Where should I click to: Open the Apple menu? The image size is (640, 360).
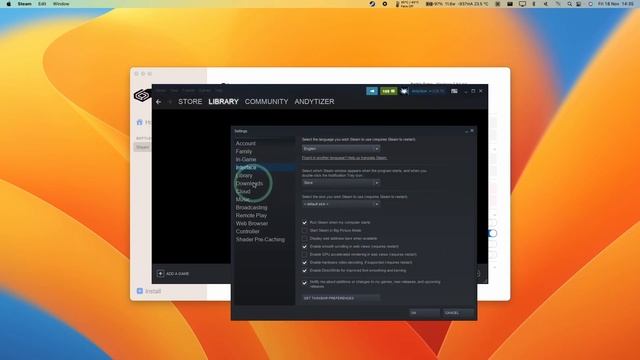pos(9,4)
